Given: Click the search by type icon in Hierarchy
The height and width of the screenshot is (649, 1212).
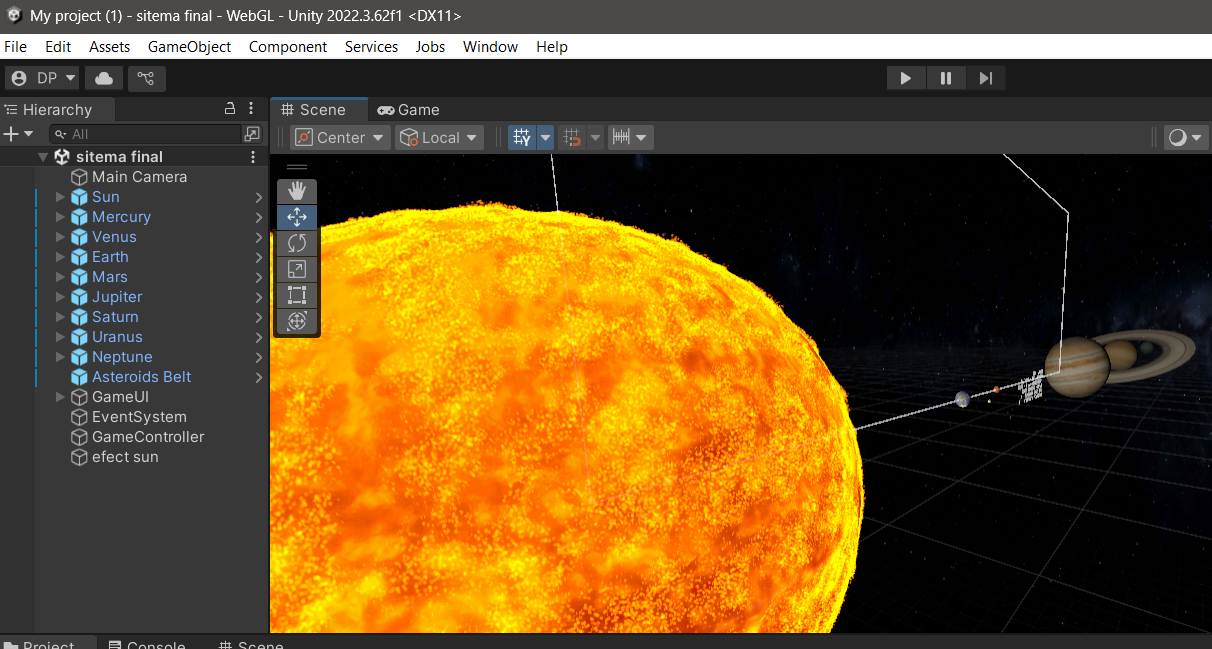Looking at the screenshot, I should [252, 134].
